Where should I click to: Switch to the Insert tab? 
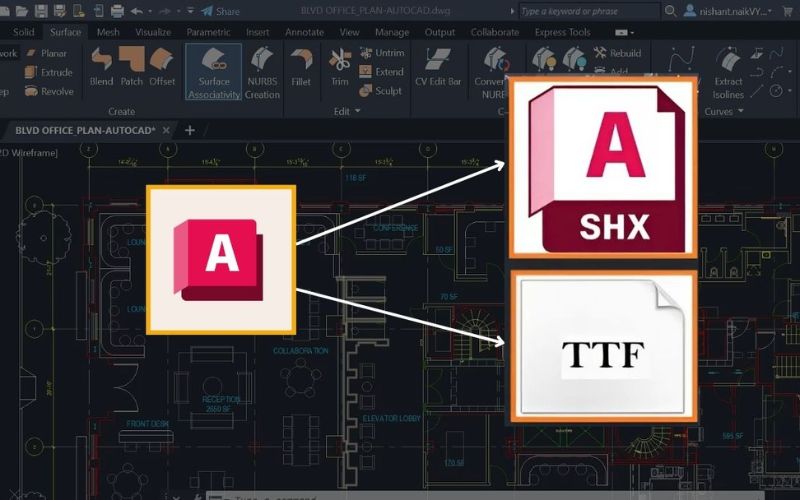(258, 32)
